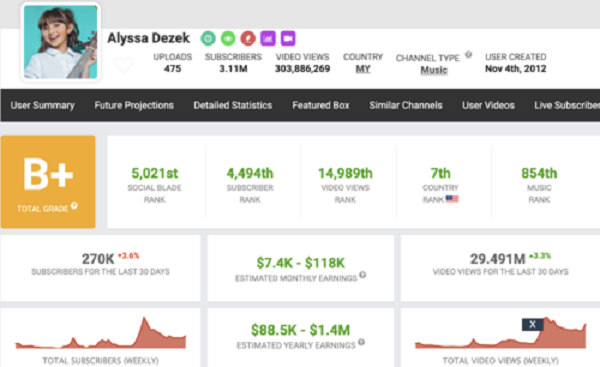Click the 7th country rank value
The image size is (600, 367).
coord(440,173)
